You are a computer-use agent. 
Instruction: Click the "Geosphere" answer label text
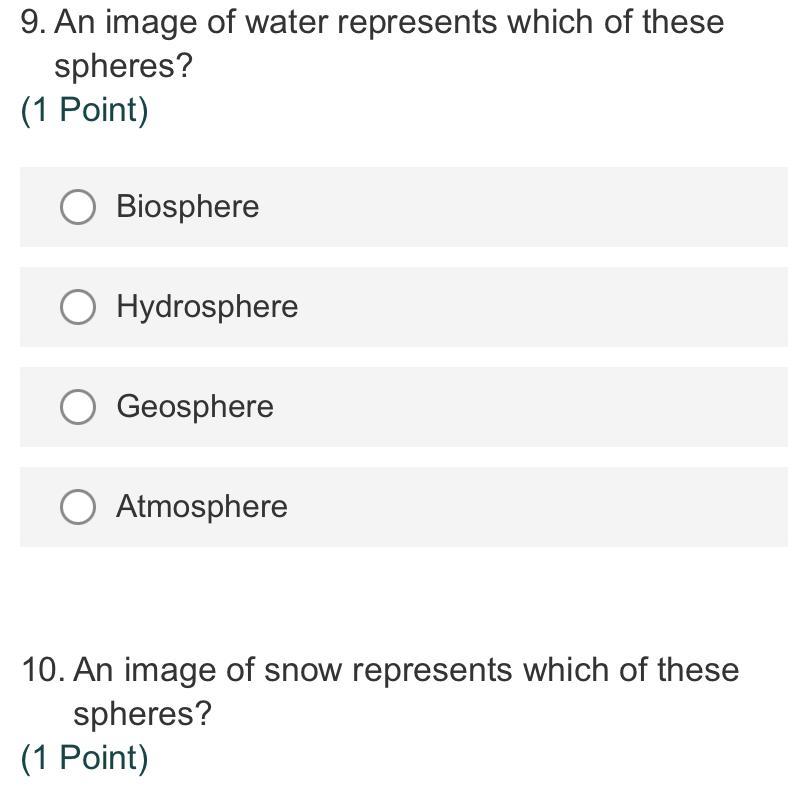point(195,407)
